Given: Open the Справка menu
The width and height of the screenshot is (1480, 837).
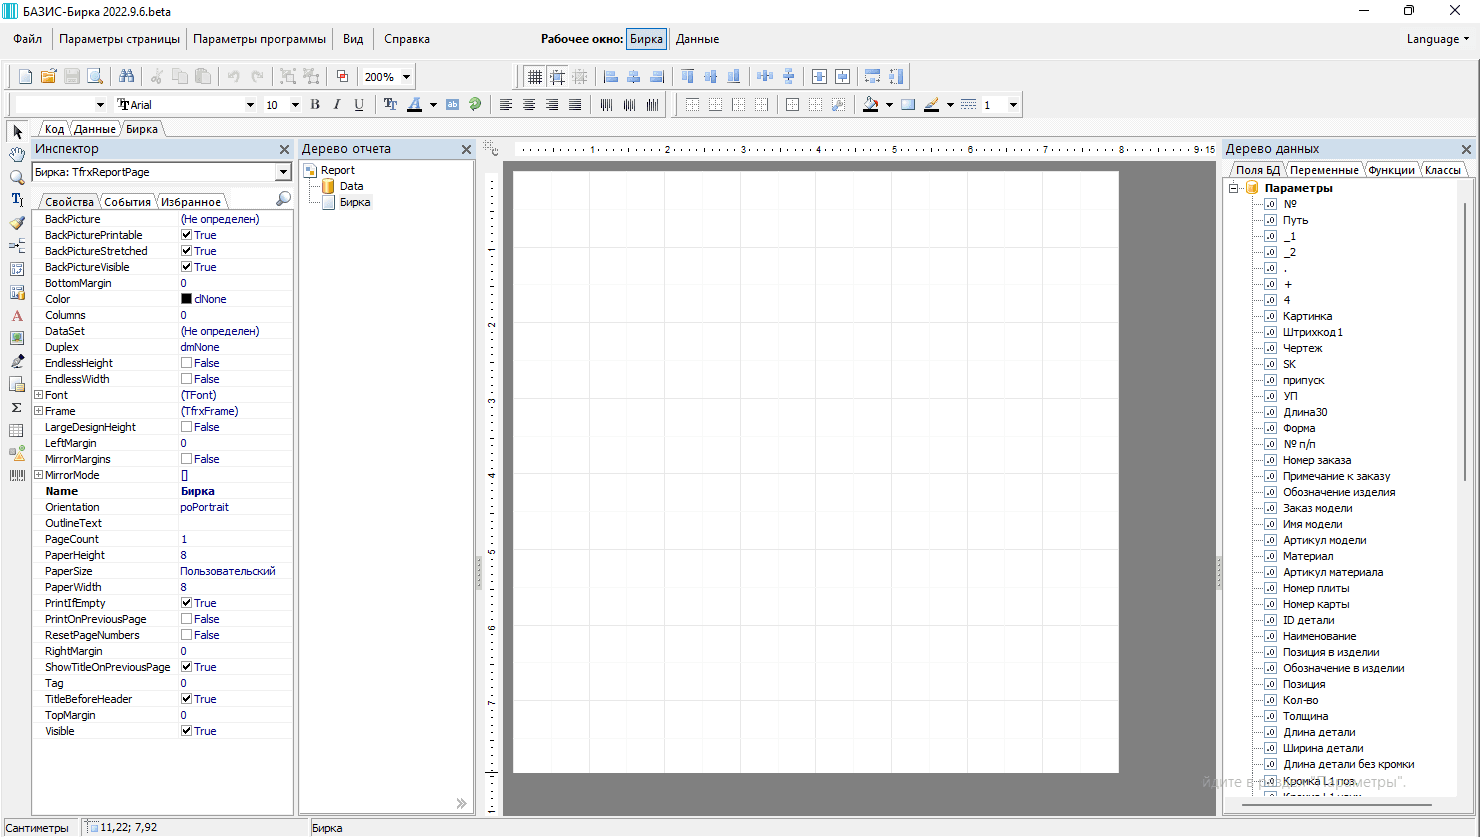Looking at the screenshot, I should (407, 39).
